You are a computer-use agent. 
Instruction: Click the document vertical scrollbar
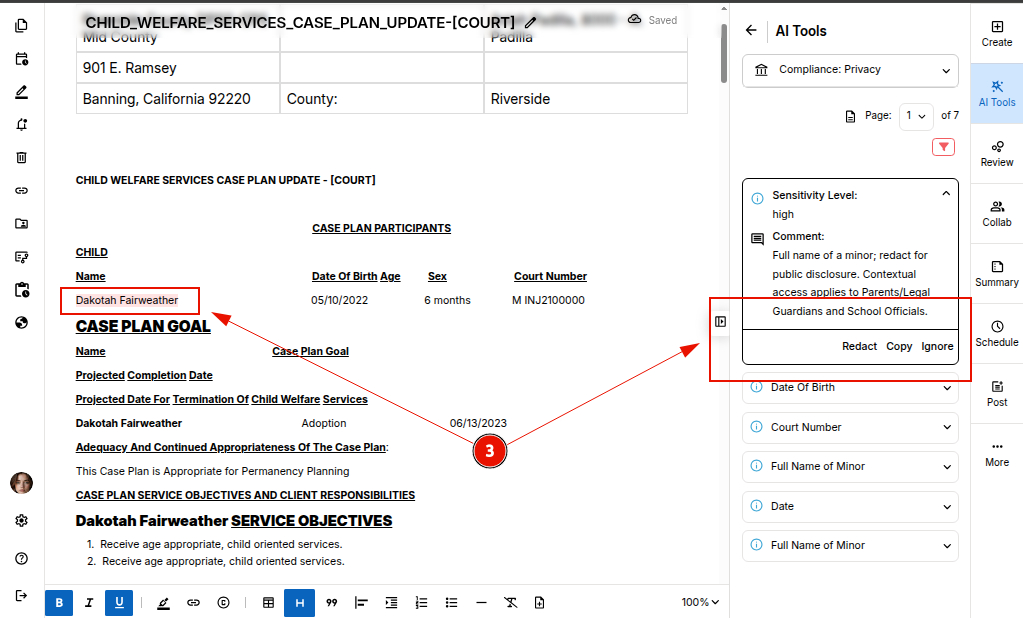[723, 53]
